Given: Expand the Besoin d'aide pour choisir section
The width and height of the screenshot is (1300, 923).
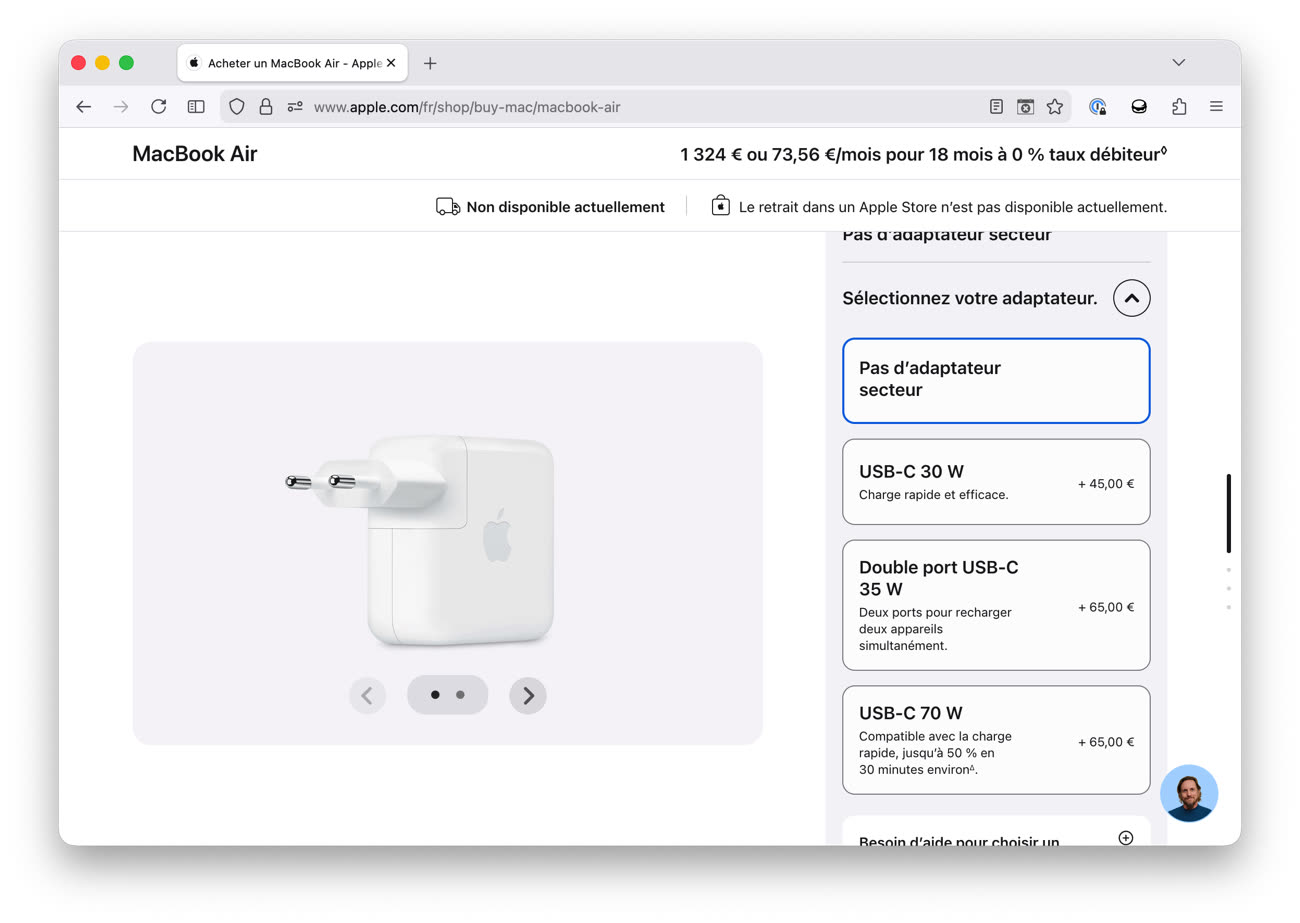Looking at the screenshot, I should [x=1125, y=838].
